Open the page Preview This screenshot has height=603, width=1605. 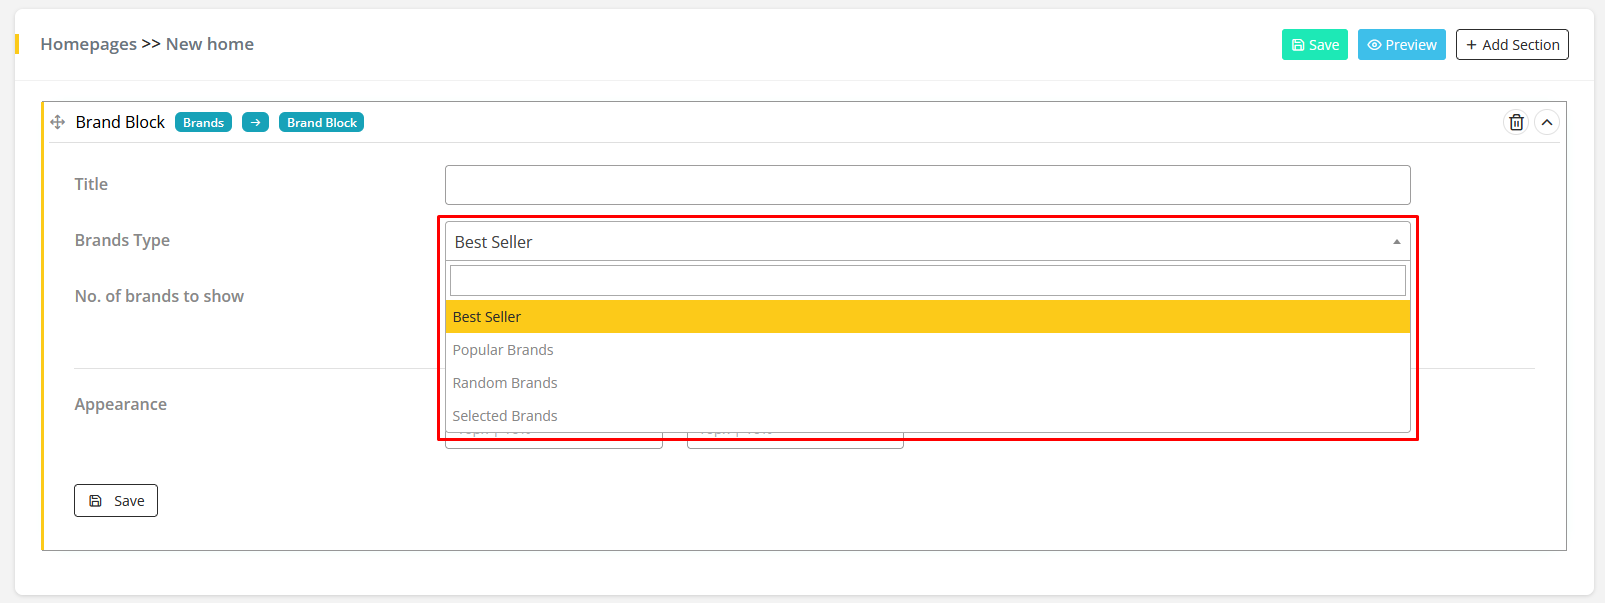(x=1401, y=45)
